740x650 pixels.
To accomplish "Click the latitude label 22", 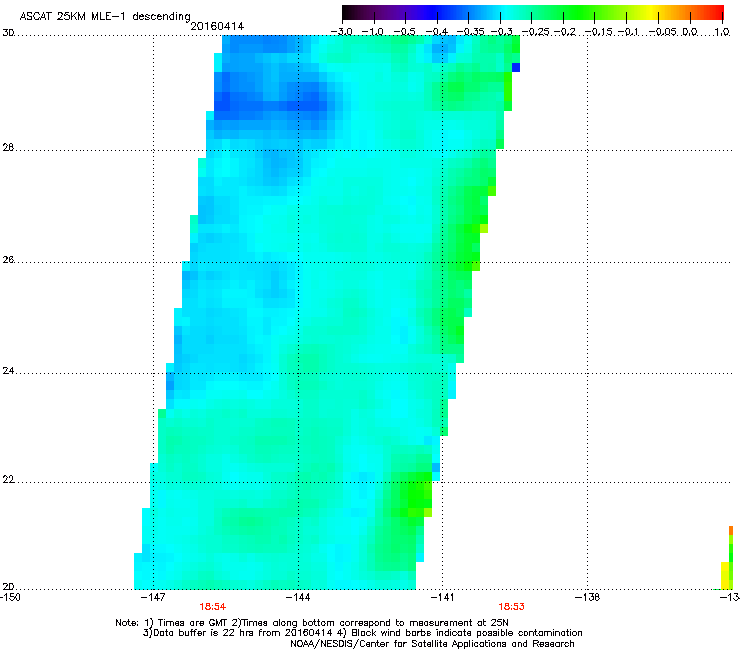I will (8, 479).
